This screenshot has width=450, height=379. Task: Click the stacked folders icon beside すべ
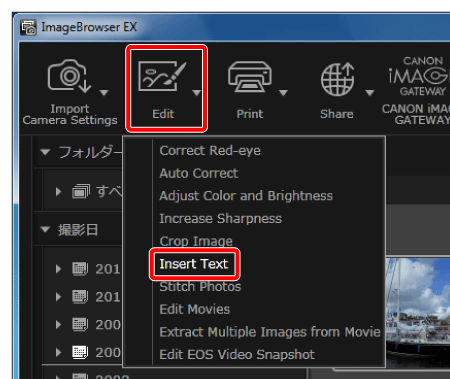point(81,191)
